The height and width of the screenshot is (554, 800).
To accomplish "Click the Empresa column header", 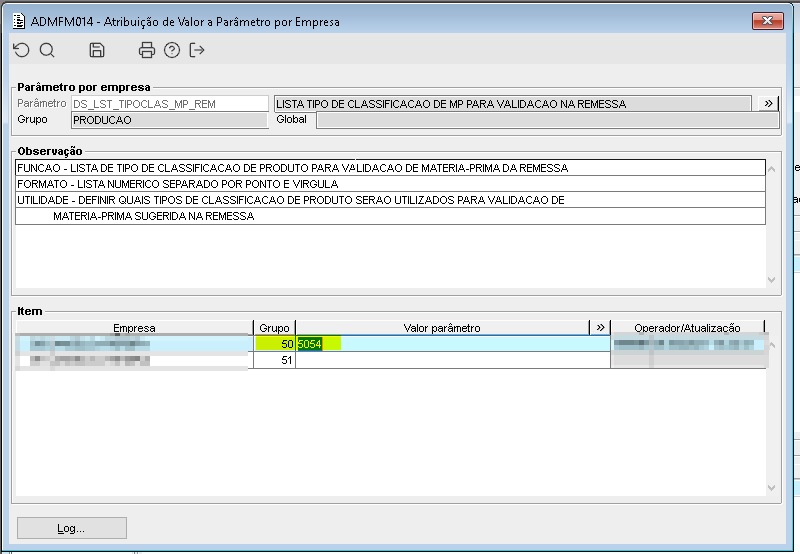I will [134, 328].
